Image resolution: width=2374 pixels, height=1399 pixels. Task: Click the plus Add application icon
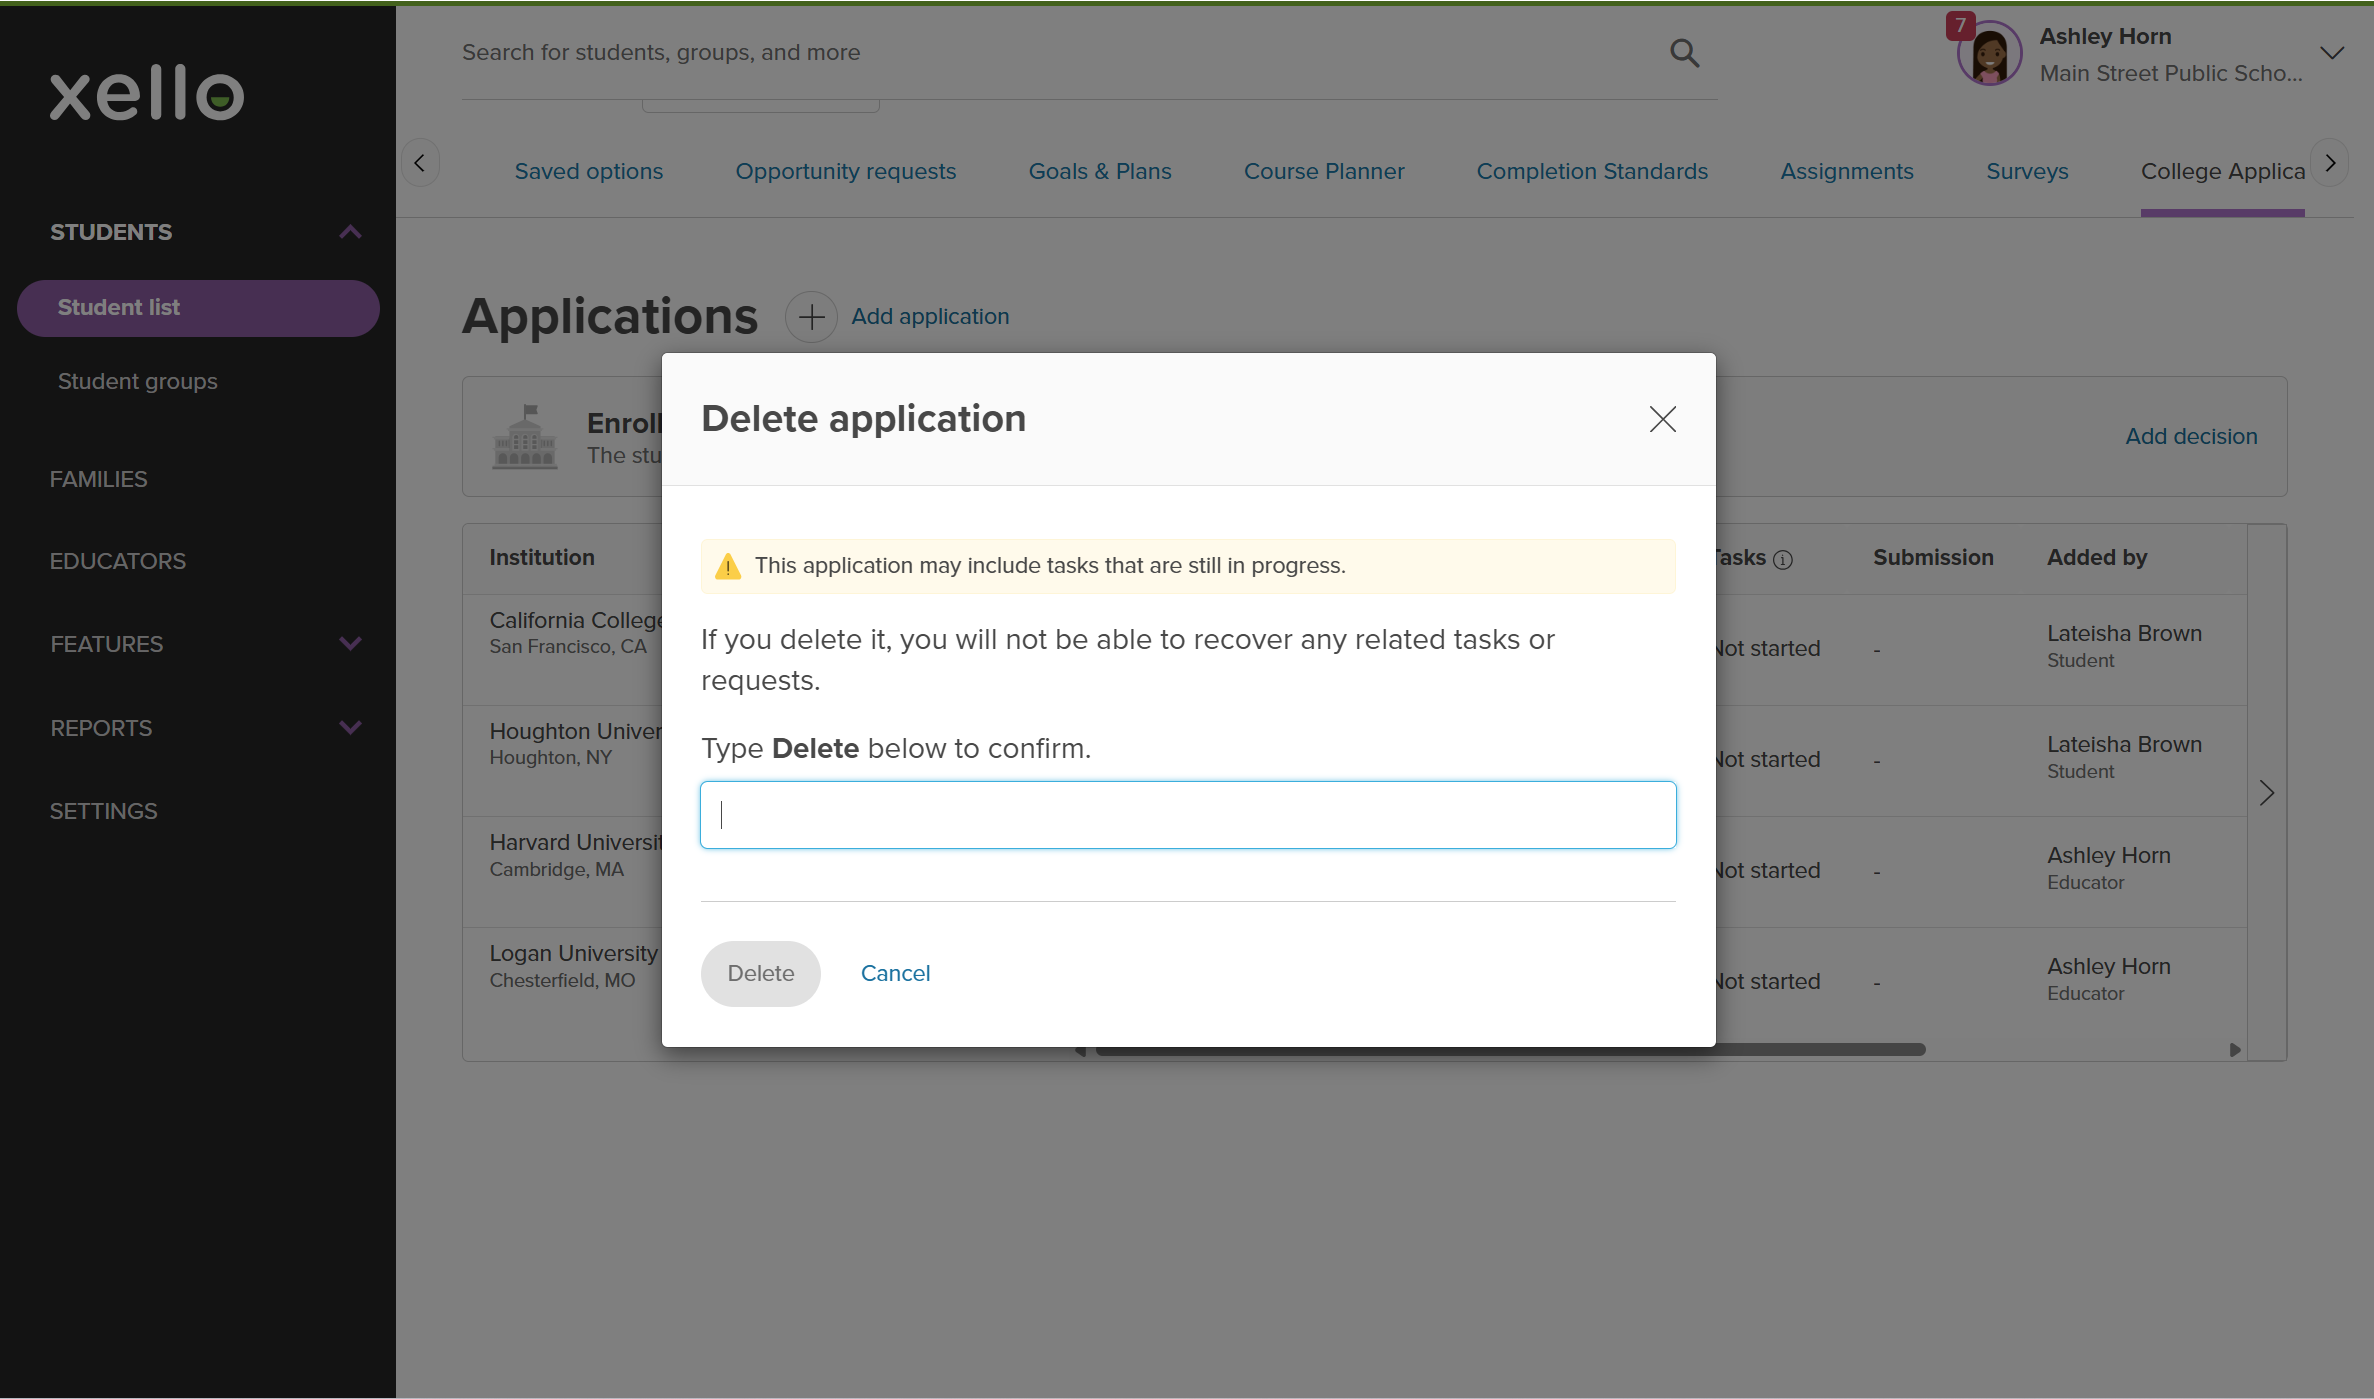pyautogui.click(x=811, y=317)
